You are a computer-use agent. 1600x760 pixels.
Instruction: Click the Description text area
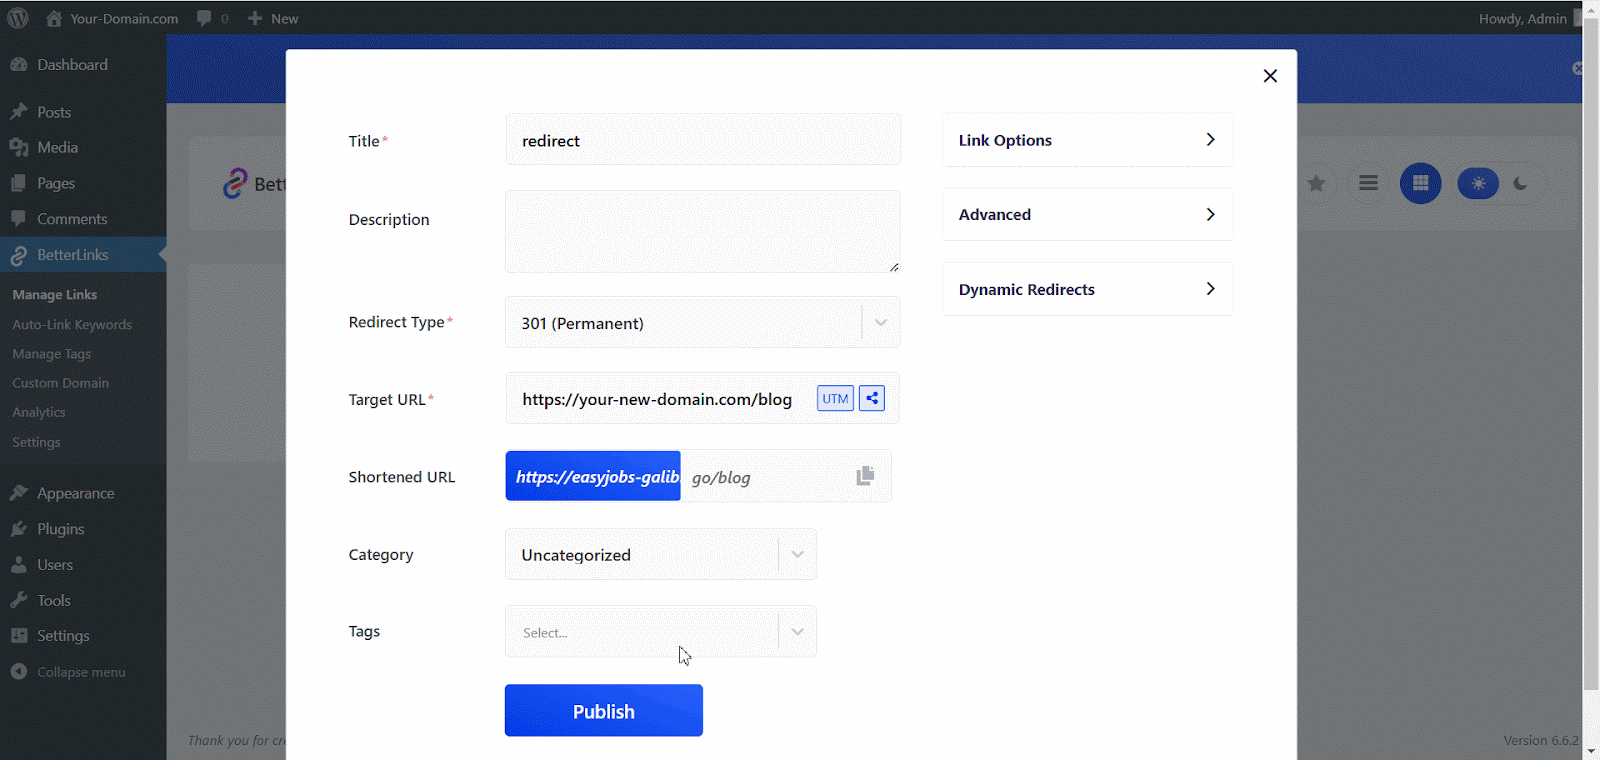coord(703,231)
